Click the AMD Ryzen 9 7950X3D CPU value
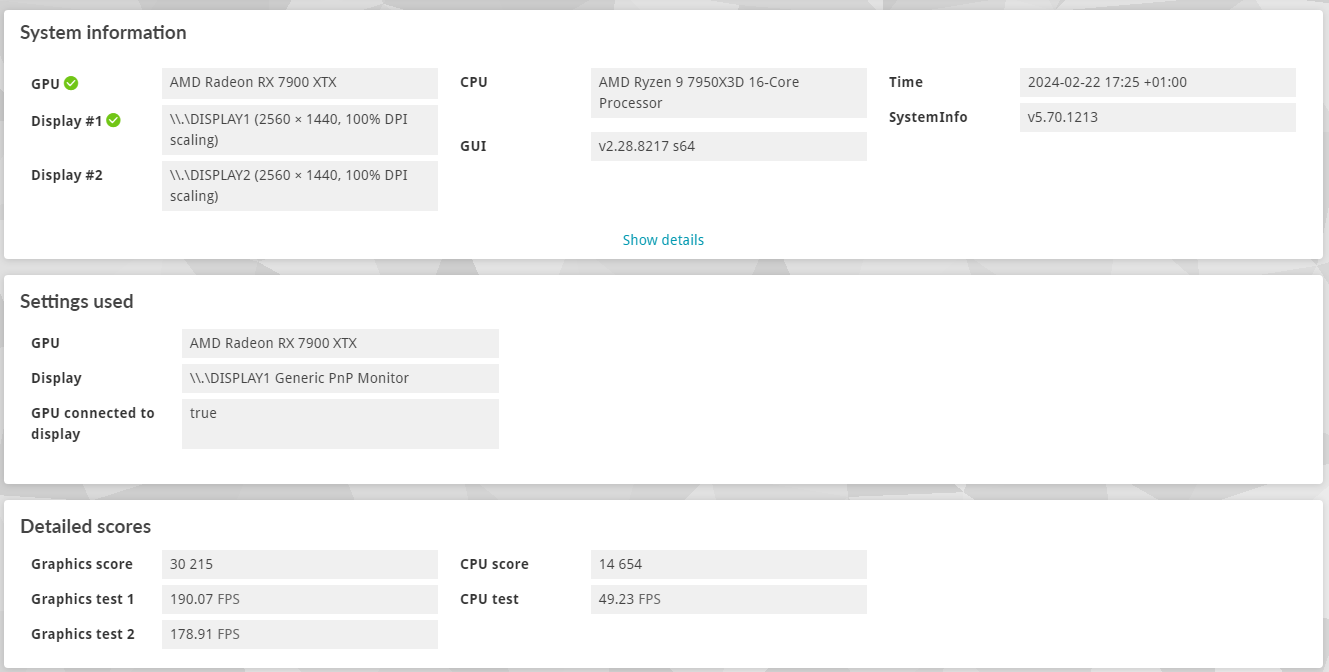This screenshot has width=1329, height=672. coord(729,93)
